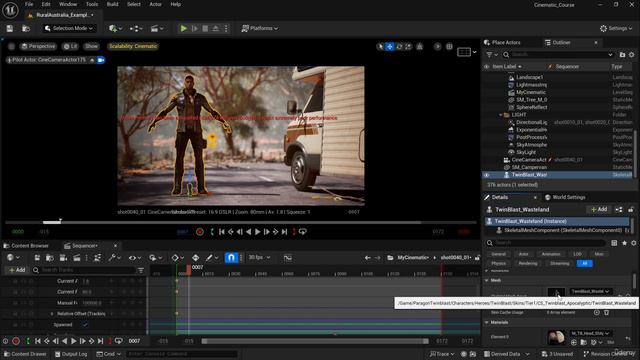Stop piloting actor with eject icon
Image resolution: width=640 pixels, height=360 pixels.
tap(92, 60)
